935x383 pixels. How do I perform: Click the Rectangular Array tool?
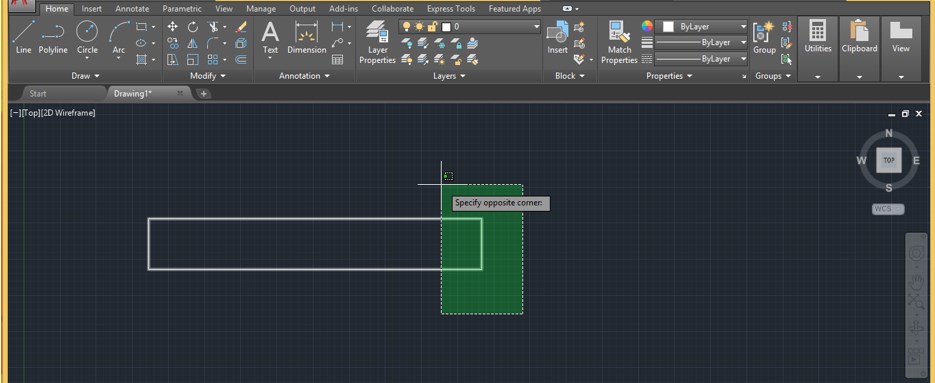click(x=213, y=59)
